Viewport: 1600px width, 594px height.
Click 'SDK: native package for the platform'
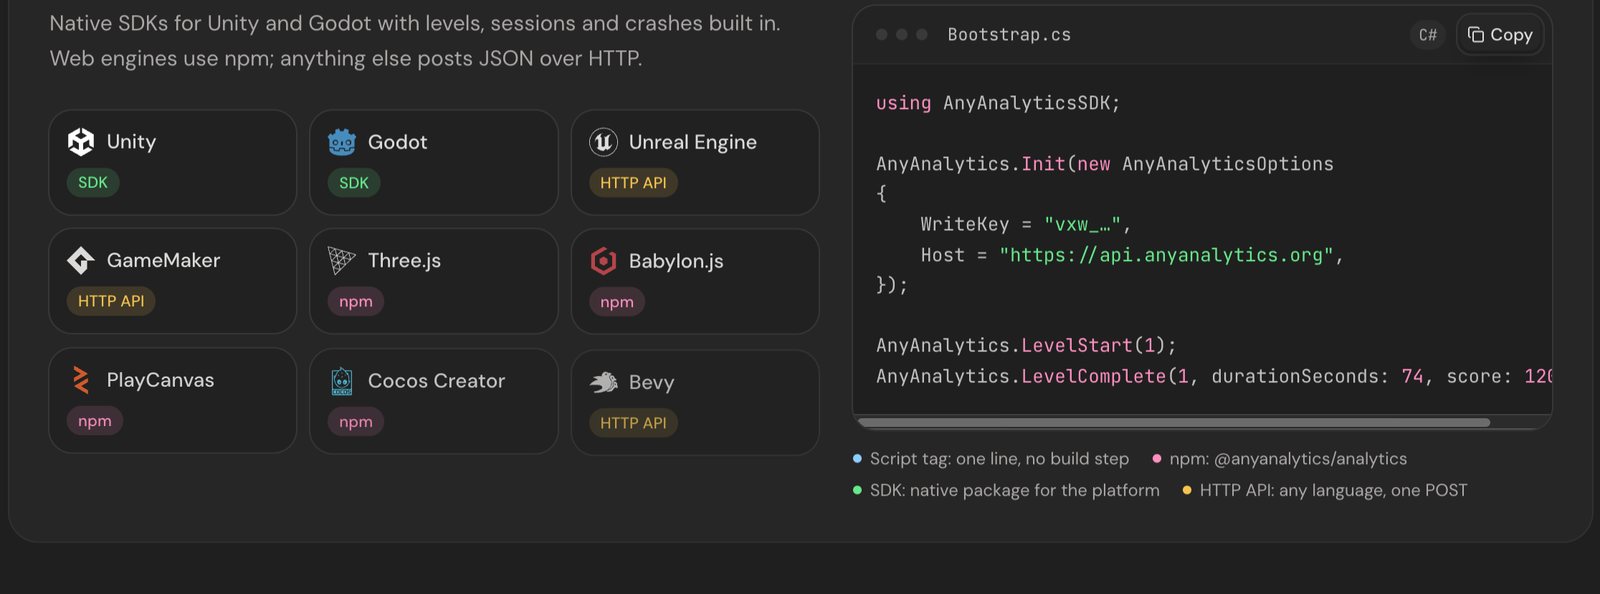click(1015, 490)
